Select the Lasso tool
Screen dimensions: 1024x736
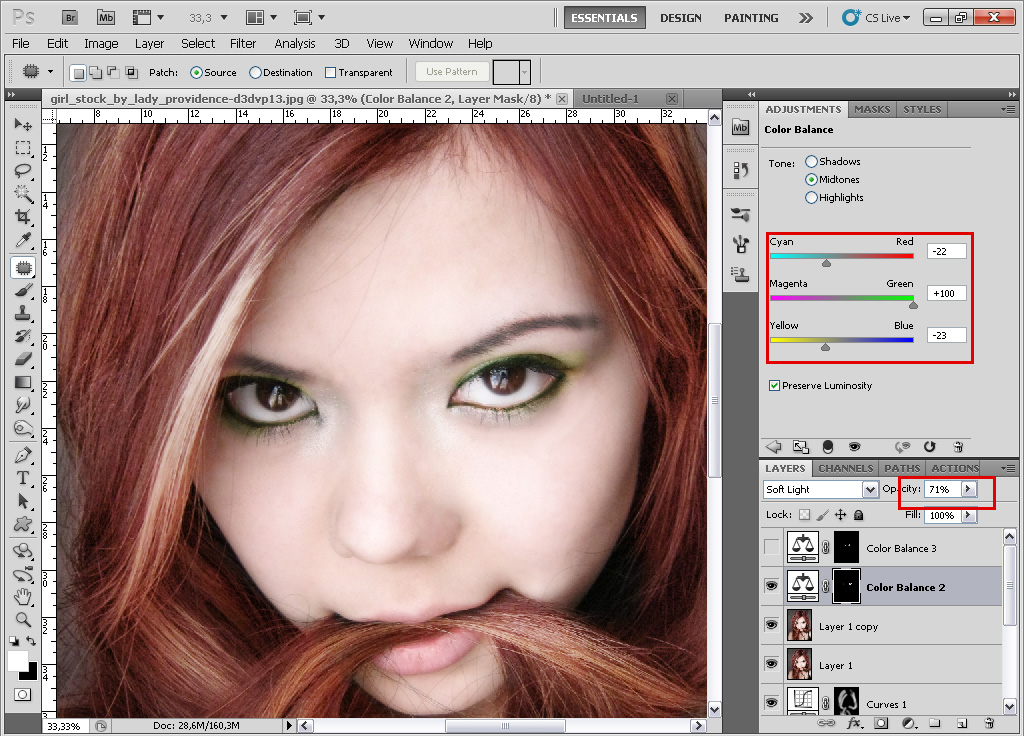tap(23, 170)
